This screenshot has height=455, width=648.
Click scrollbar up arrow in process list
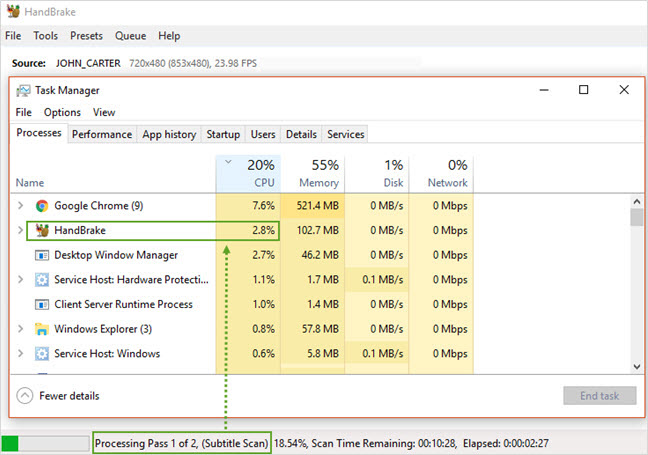(x=636, y=201)
